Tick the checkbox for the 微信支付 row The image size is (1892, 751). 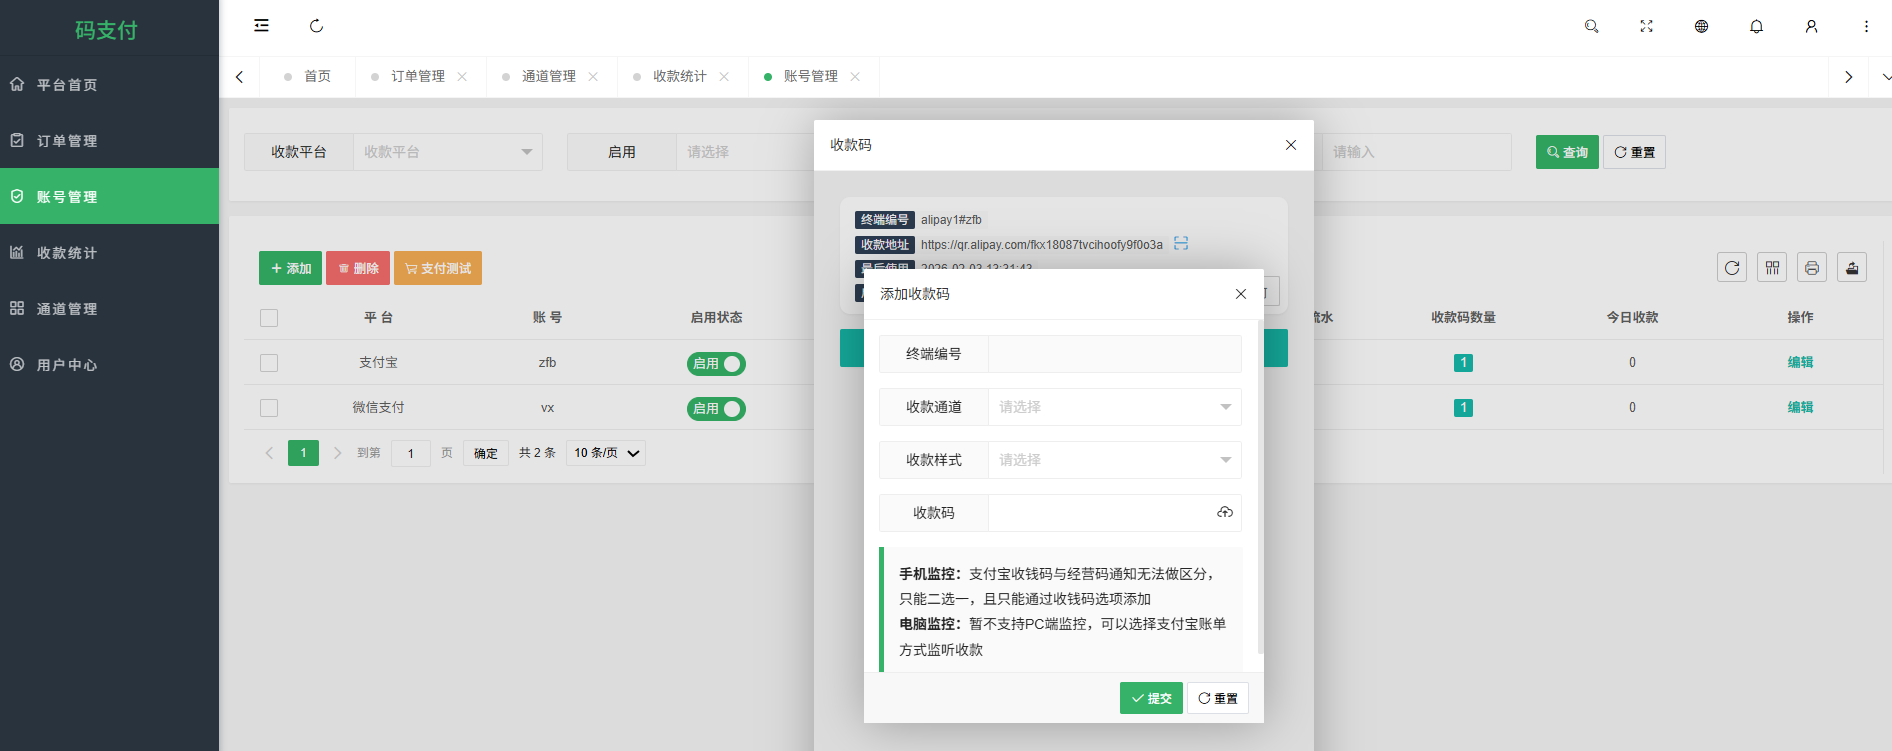[x=269, y=408]
